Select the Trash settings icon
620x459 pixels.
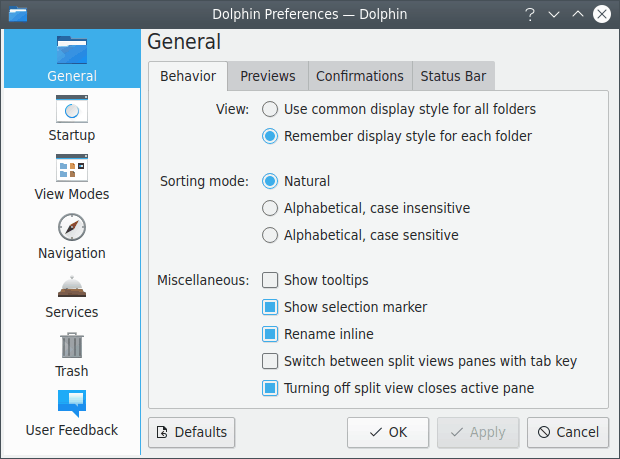(72, 345)
